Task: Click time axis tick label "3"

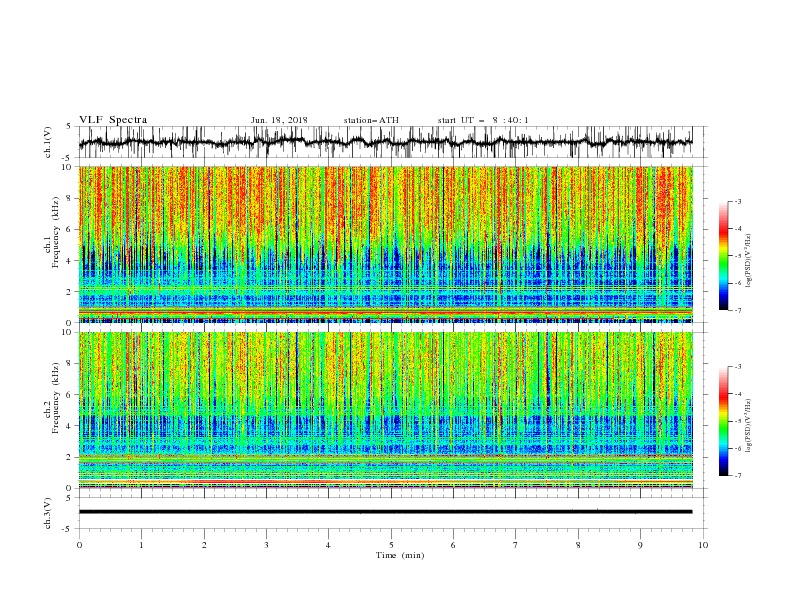Action: pyautogui.click(x=266, y=545)
